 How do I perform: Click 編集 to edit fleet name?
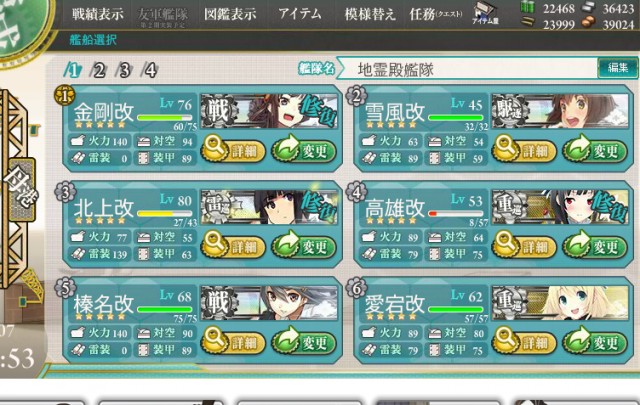(x=618, y=68)
